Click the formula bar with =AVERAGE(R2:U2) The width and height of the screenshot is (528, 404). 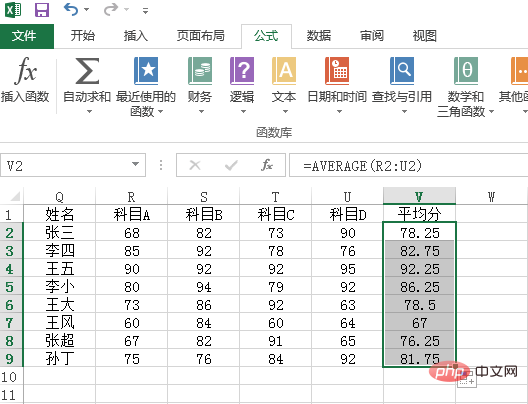(x=408, y=165)
